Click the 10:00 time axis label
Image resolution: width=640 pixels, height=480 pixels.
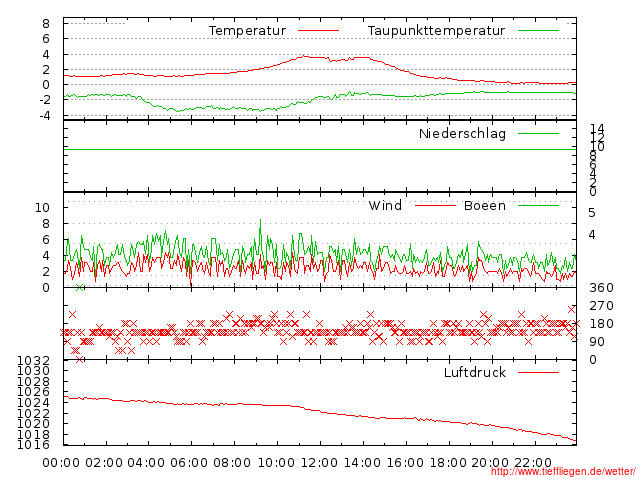pos(276,463)
